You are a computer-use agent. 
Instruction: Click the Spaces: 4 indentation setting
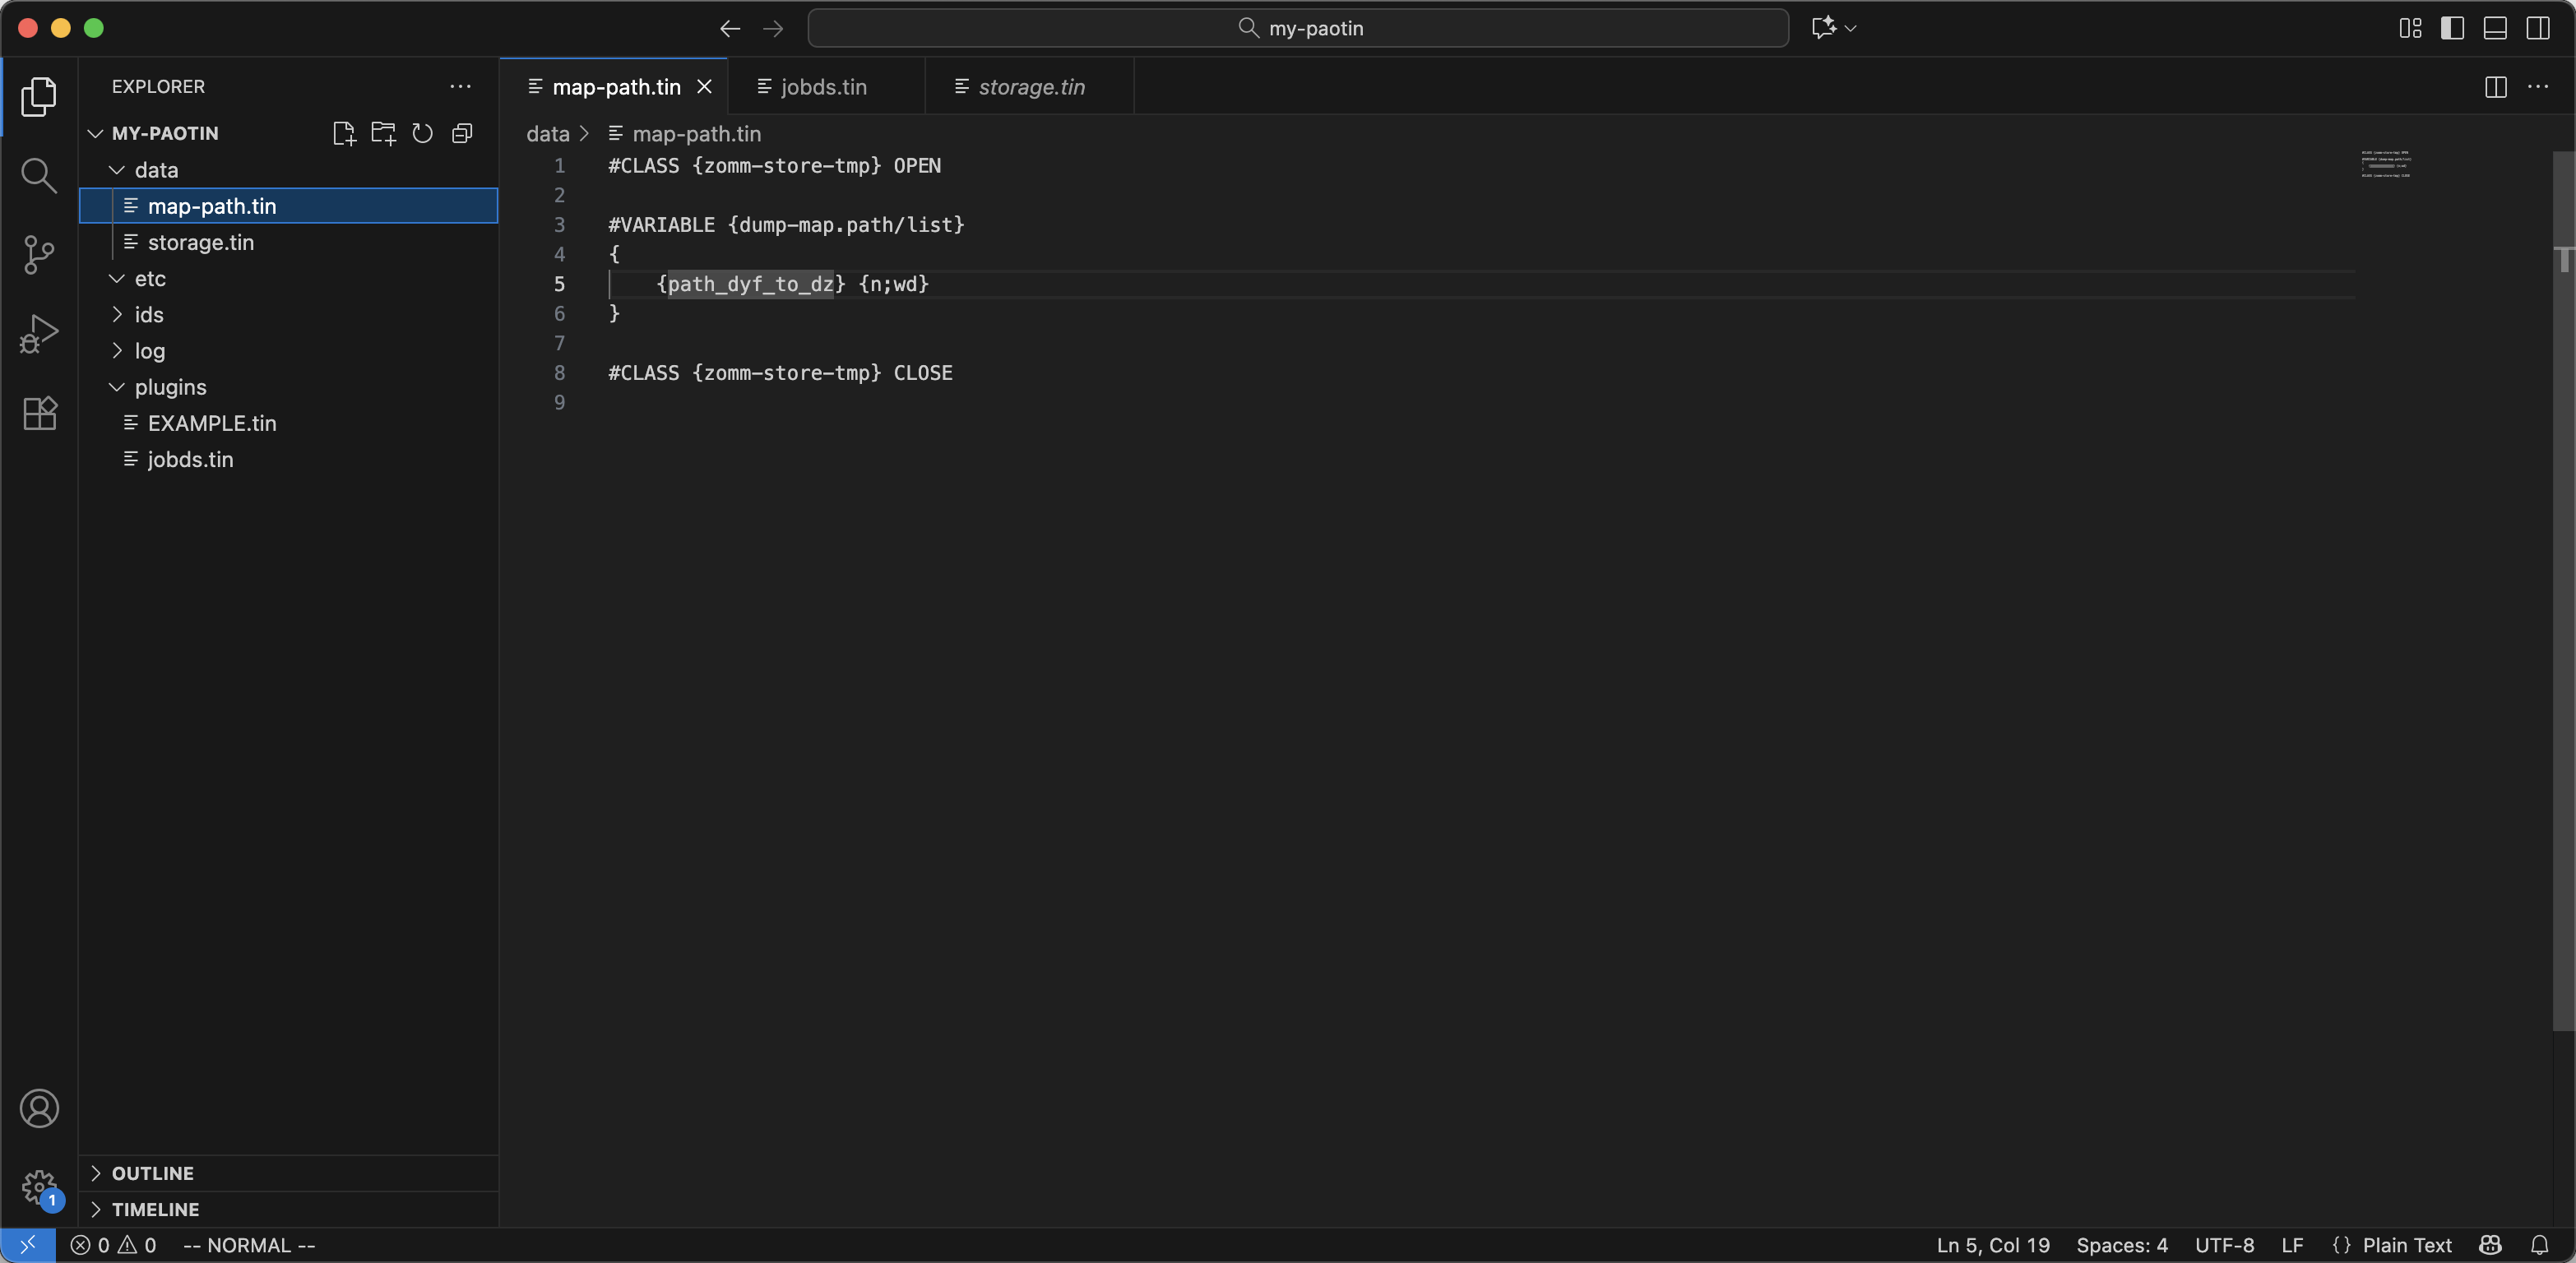pos(2121,1245)
